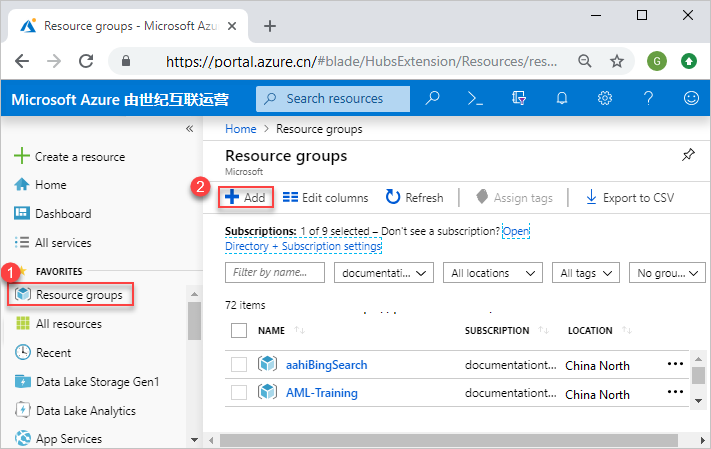Tick the checkbox for aahiBingSearch
The image size is (711, 449).
(239, 365)
